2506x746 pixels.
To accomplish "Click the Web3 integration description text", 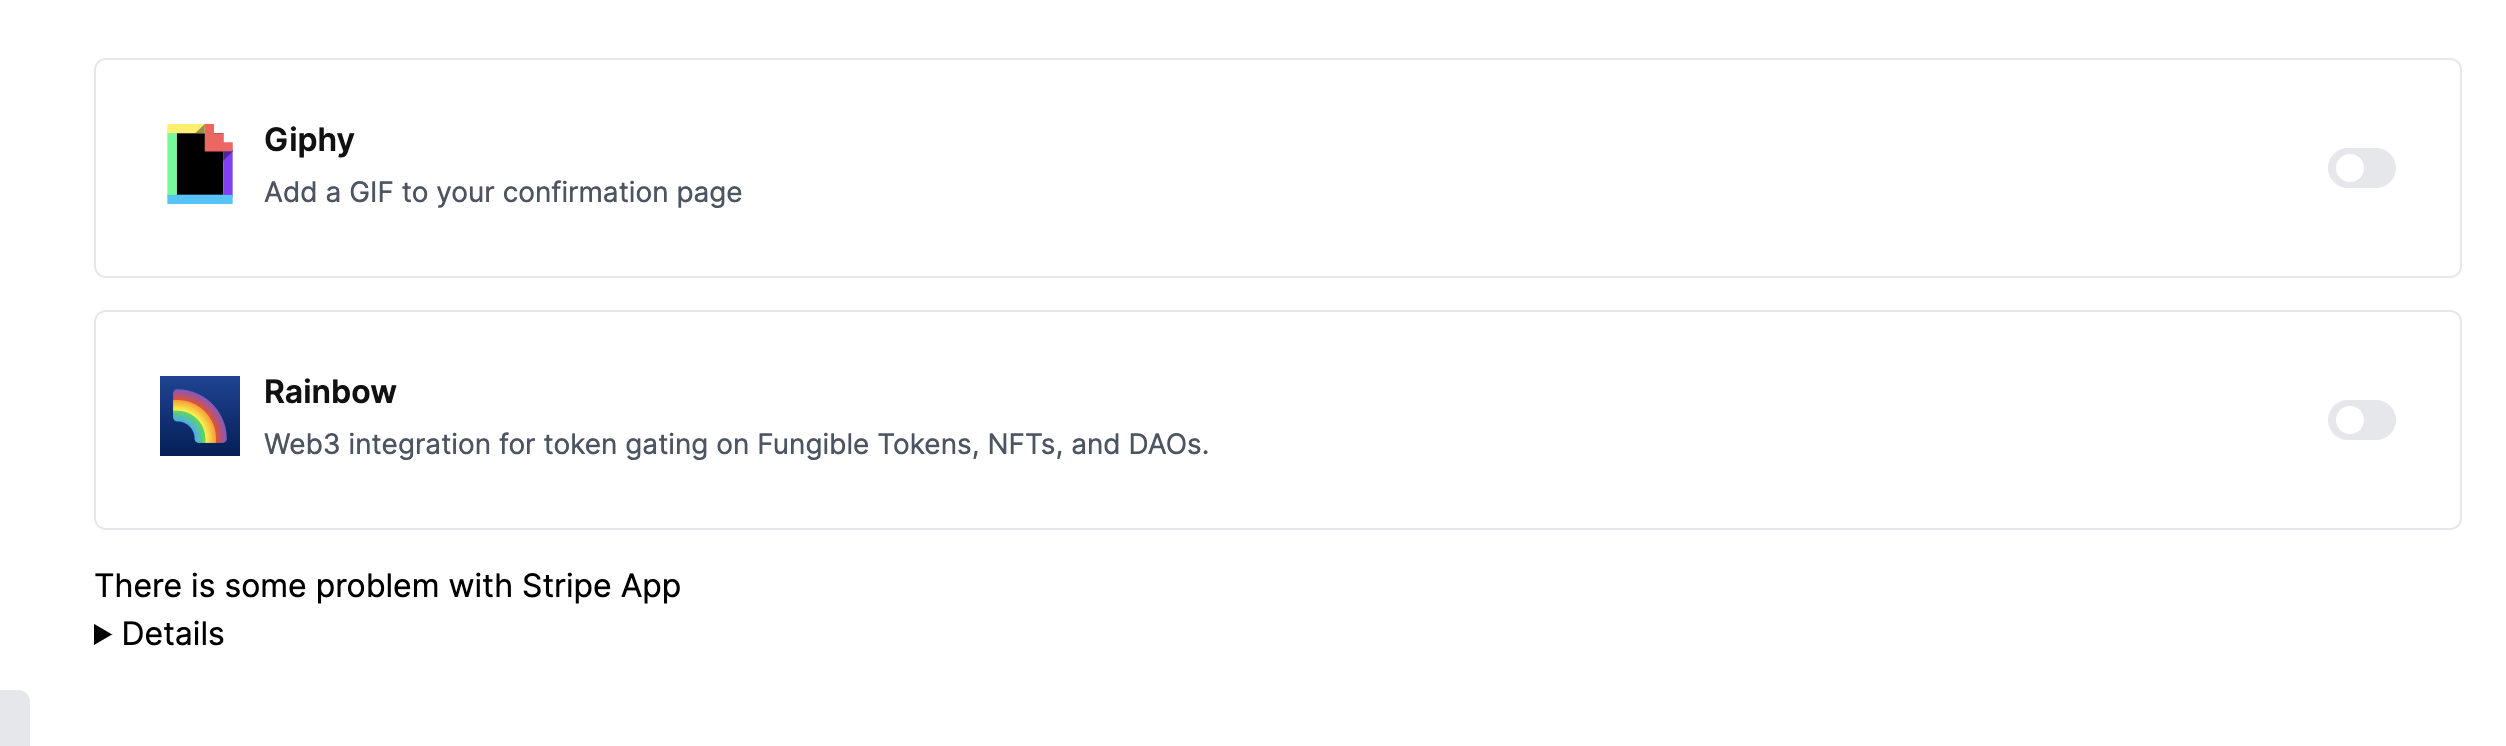I will point(736,444).
